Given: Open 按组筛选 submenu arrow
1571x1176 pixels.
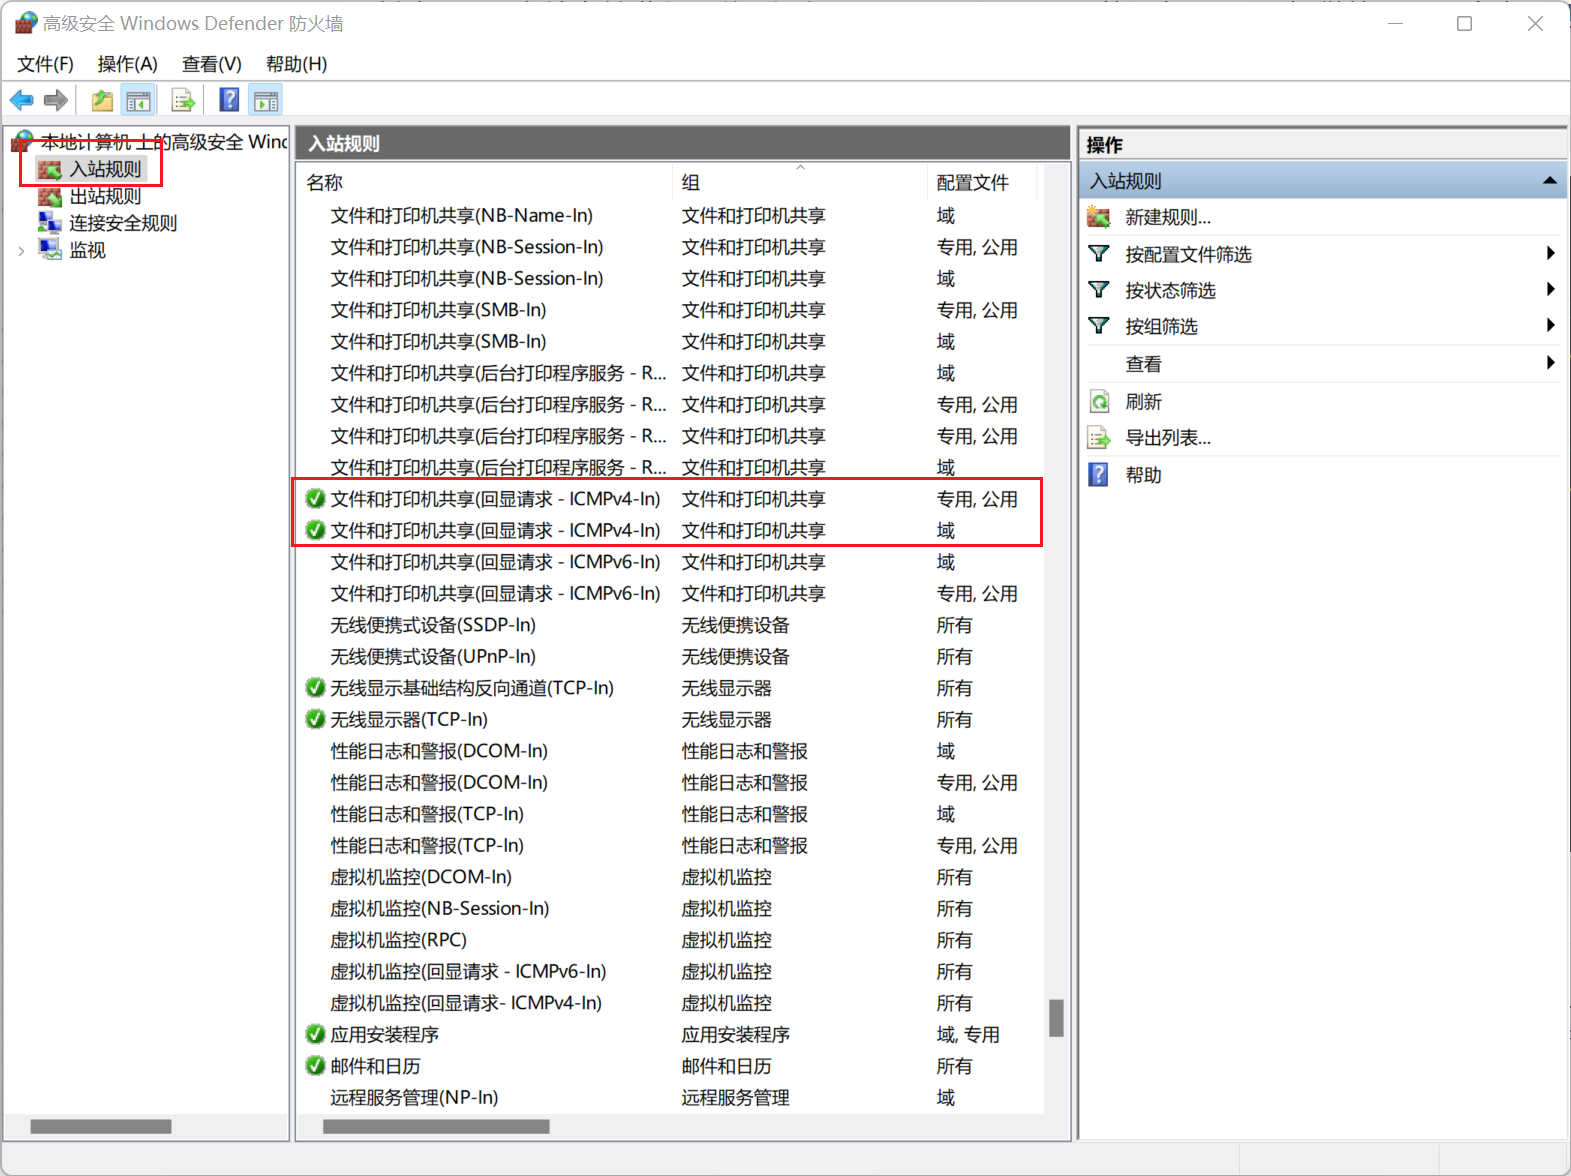Looking at the screenshot, I should pyautogui.click(x=1550, y=325).
